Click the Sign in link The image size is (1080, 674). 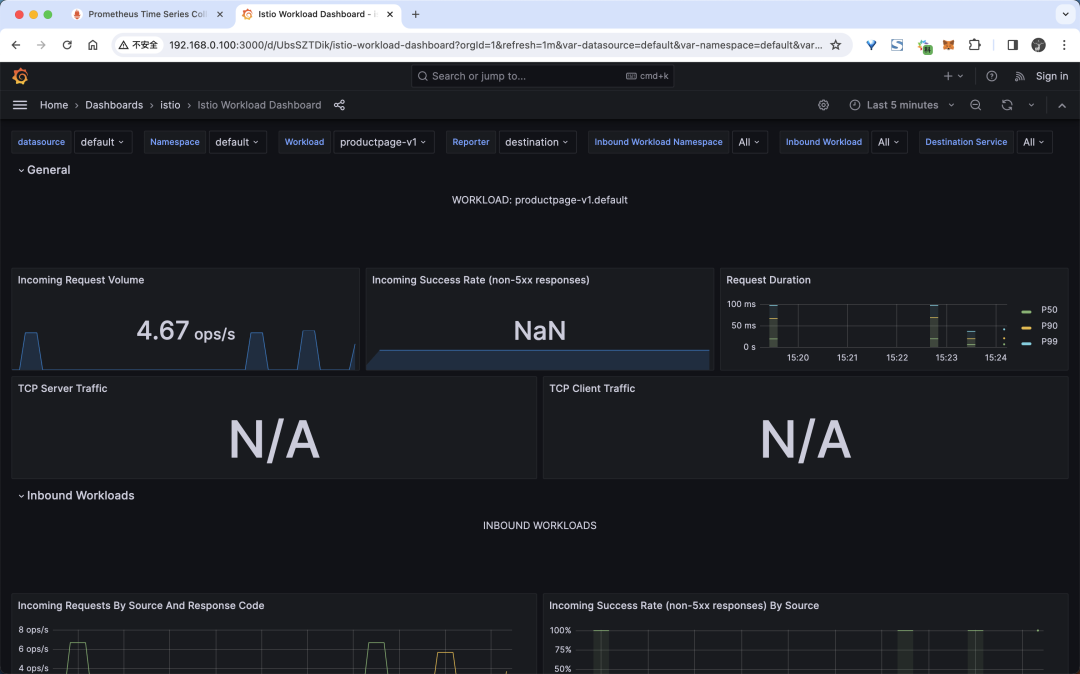[1051, 76]
